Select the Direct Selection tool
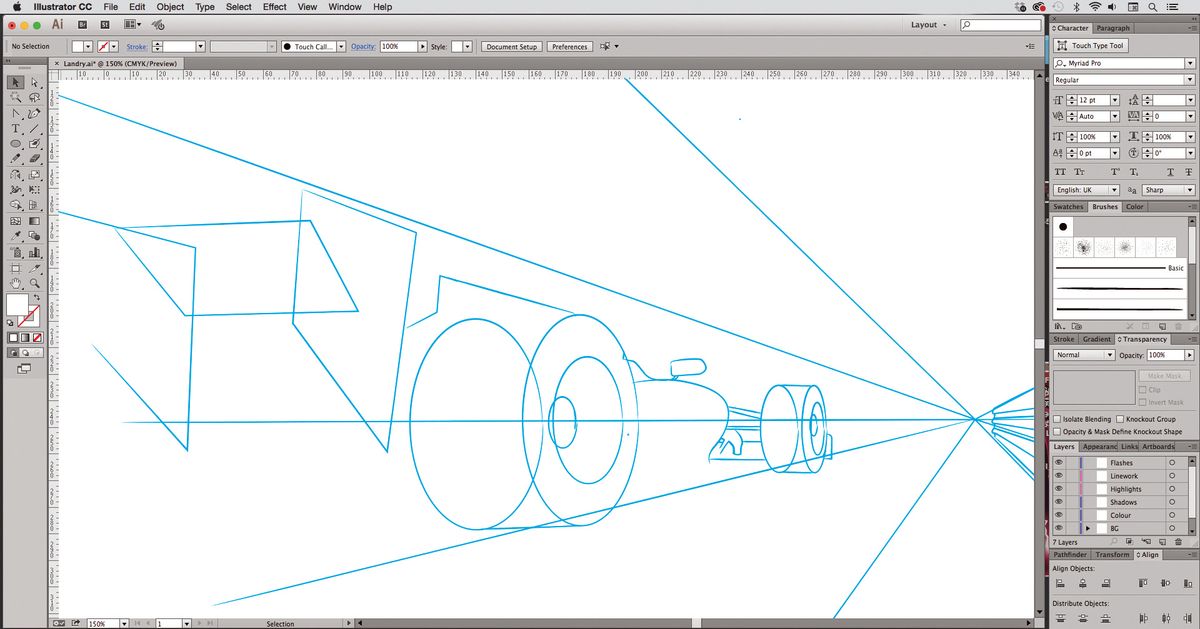 point(35,83)
